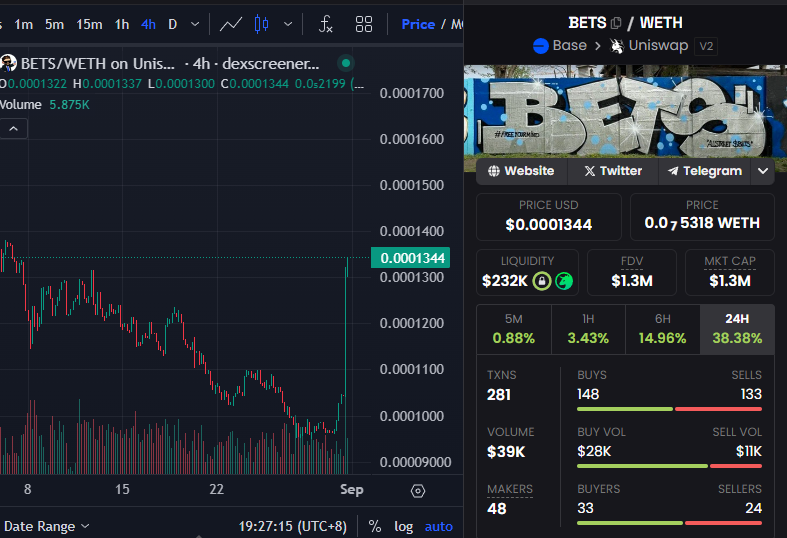Open the token Website link
Viewport: 787px width, 538px height.
521,171
